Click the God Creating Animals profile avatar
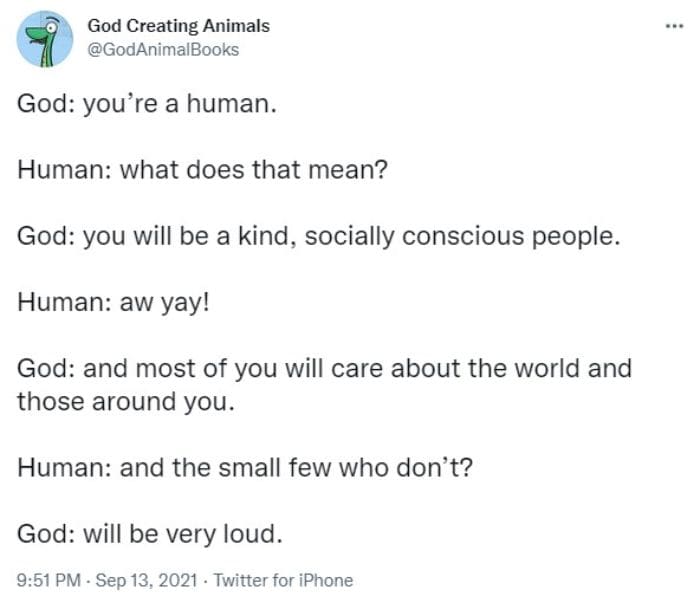This screenshot has height=597, width=700. coord(44,38)
